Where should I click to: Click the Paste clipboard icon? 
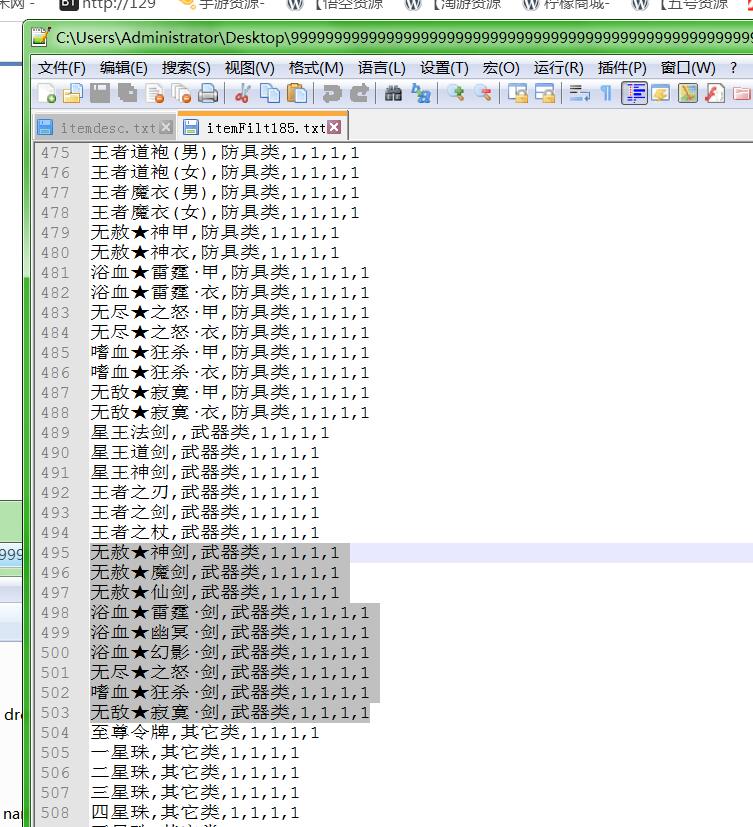297,94
